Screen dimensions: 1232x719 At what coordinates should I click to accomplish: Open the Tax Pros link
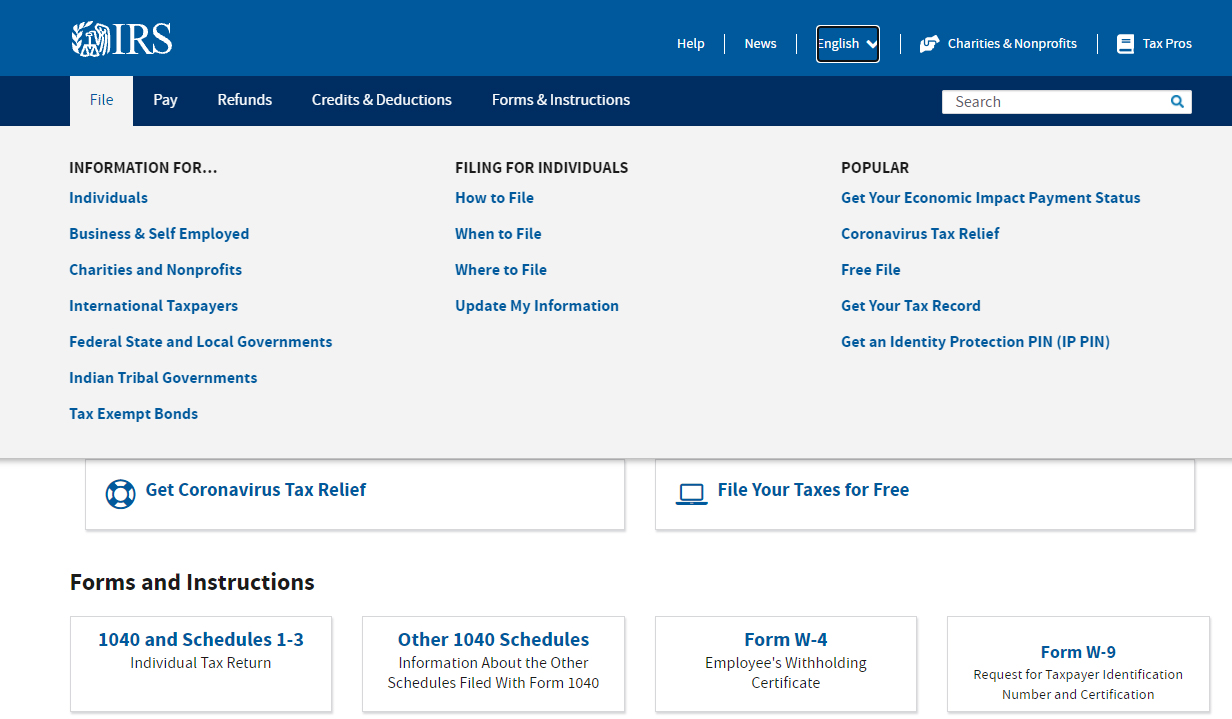coord(1167,44)
